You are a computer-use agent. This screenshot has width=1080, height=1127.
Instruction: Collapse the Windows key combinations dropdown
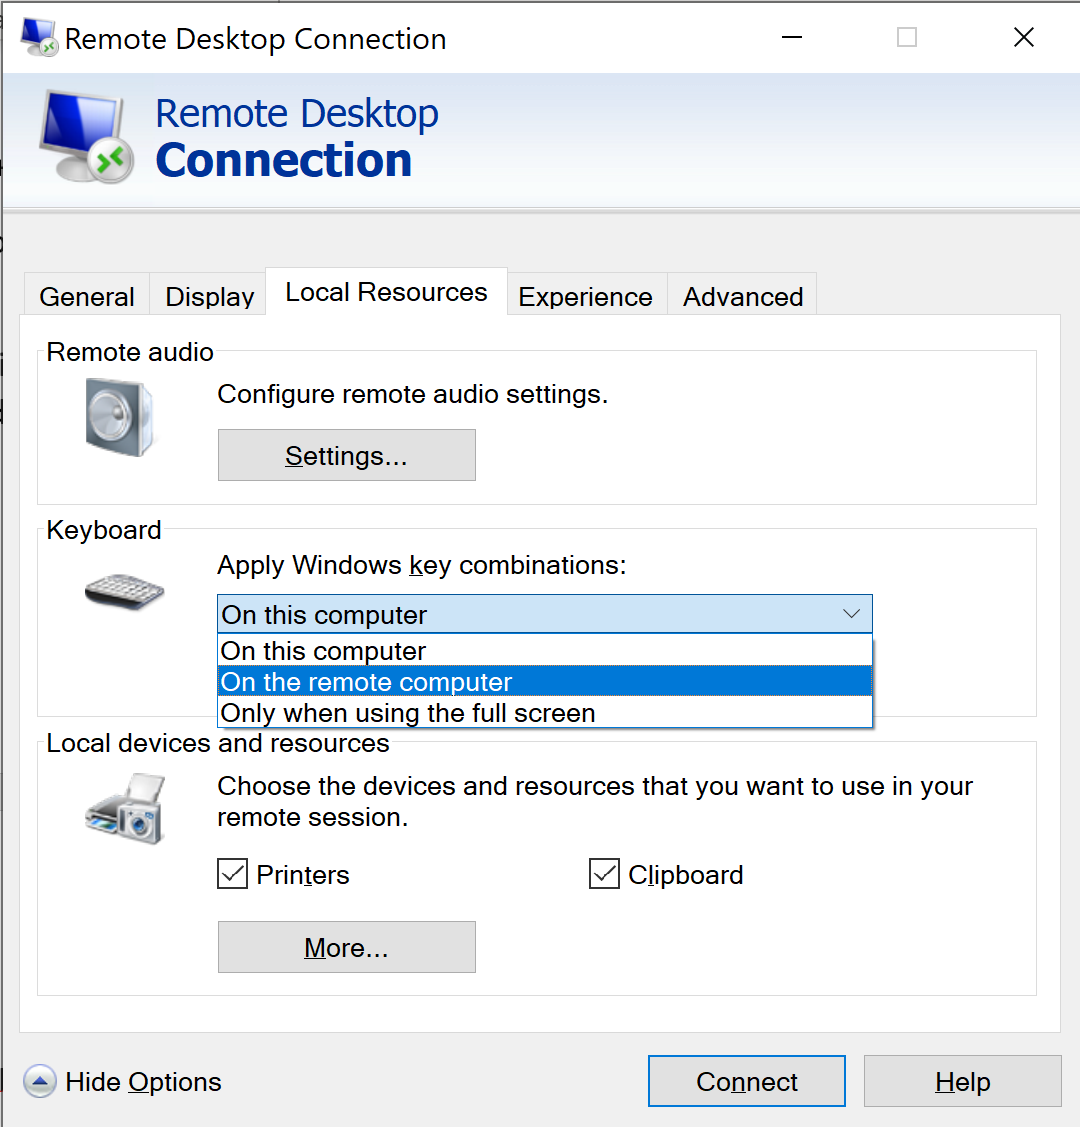pyautogui.click(x=851, y=614)
